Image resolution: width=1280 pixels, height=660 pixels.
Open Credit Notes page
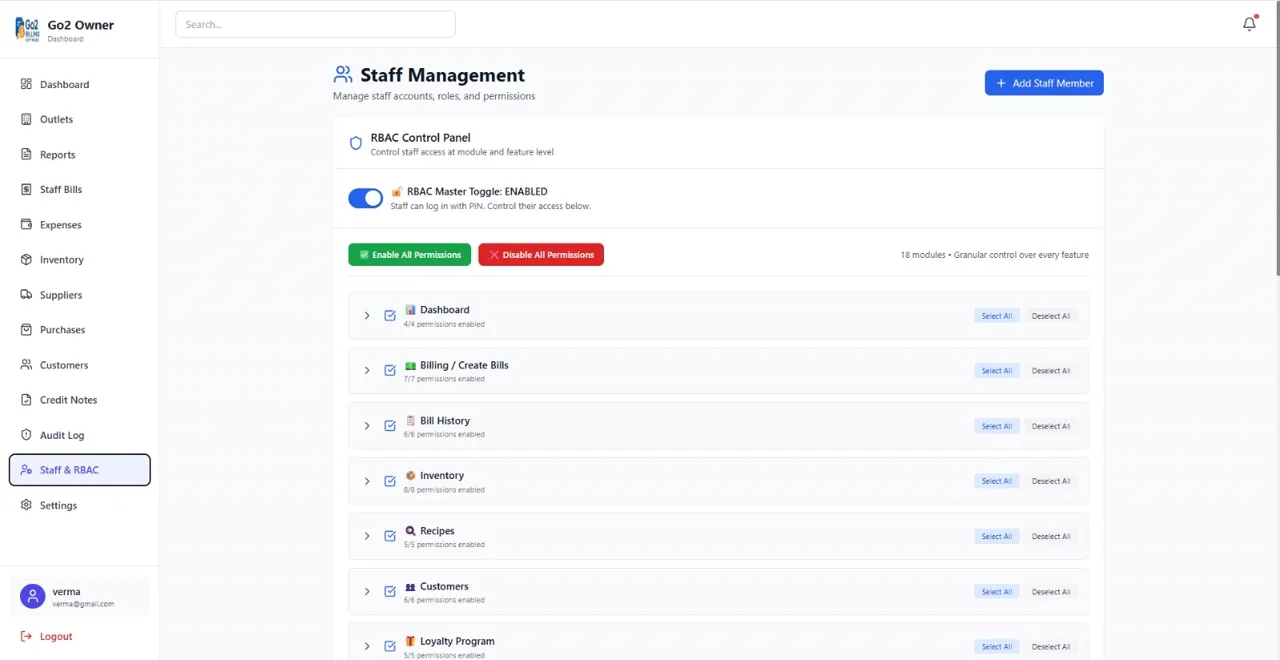pos(80,399)
